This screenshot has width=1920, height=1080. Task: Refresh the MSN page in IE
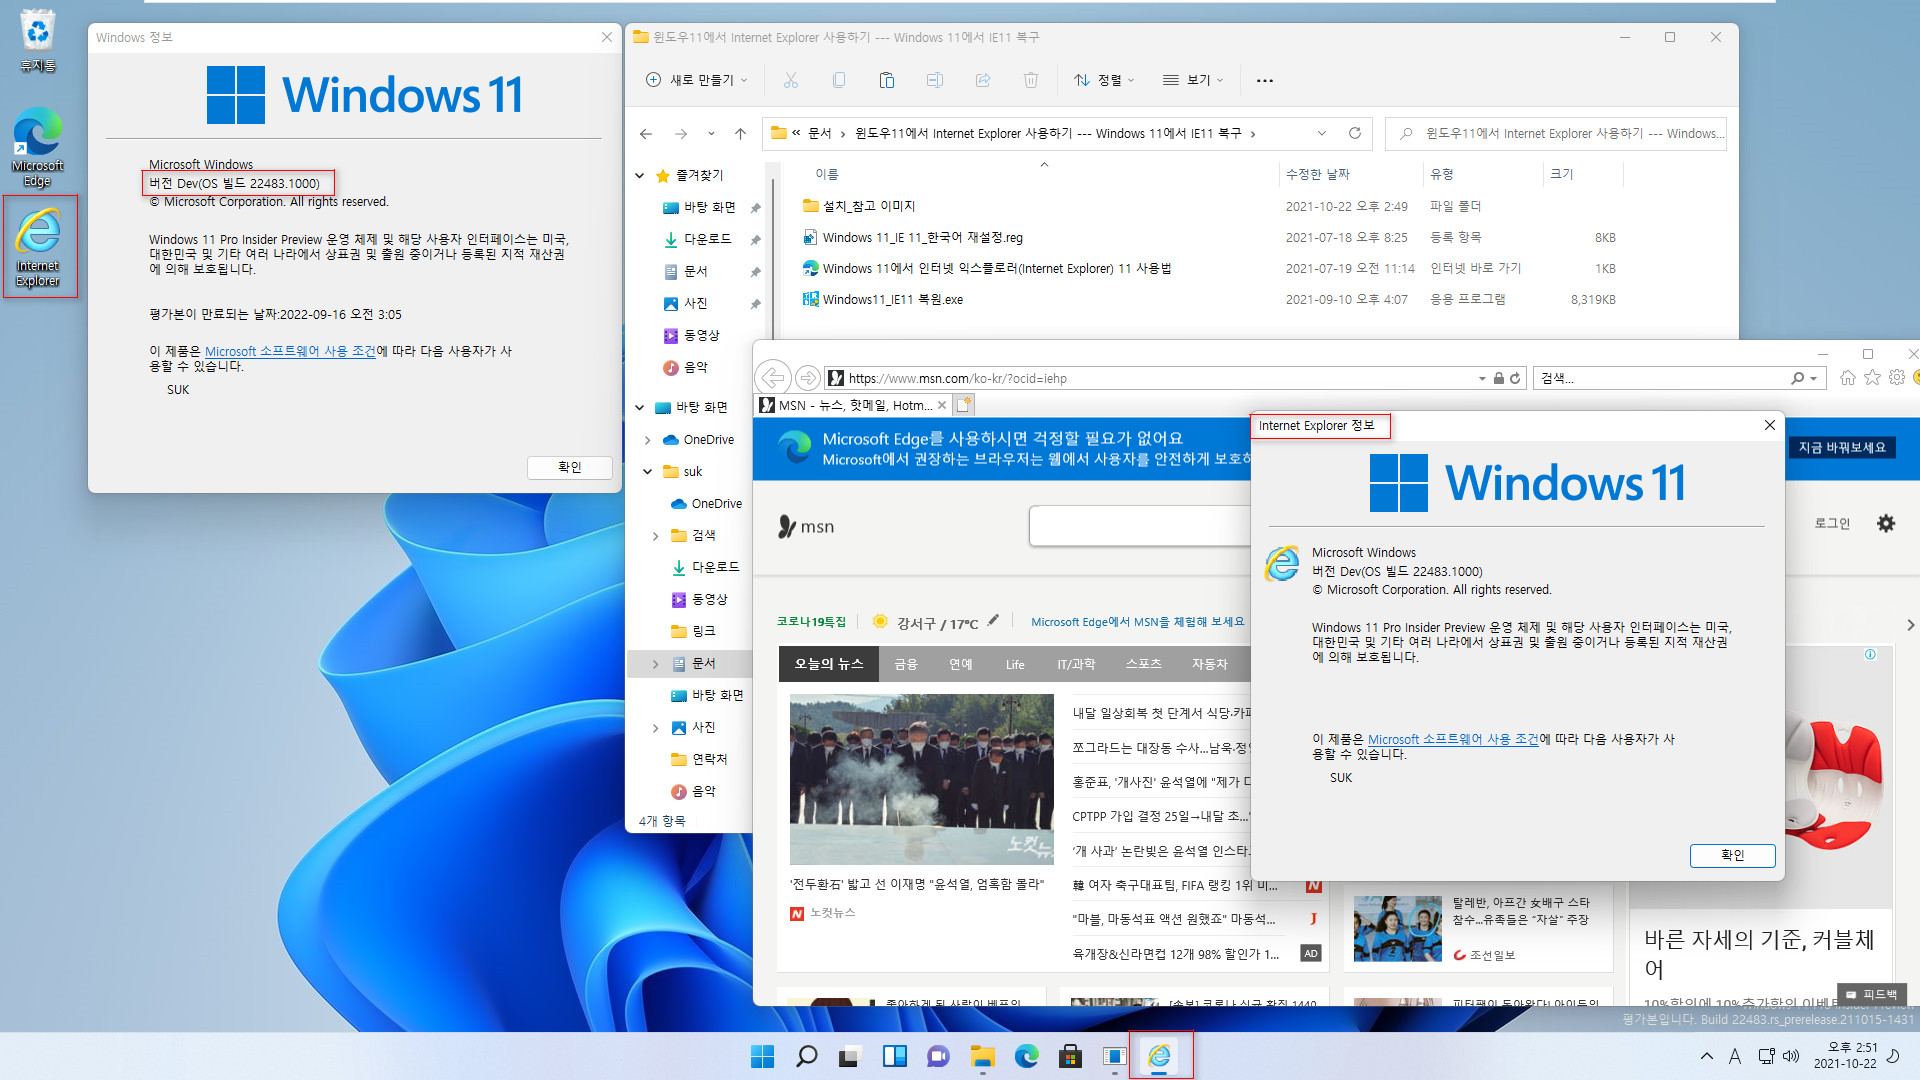[x=1515, y=378]
